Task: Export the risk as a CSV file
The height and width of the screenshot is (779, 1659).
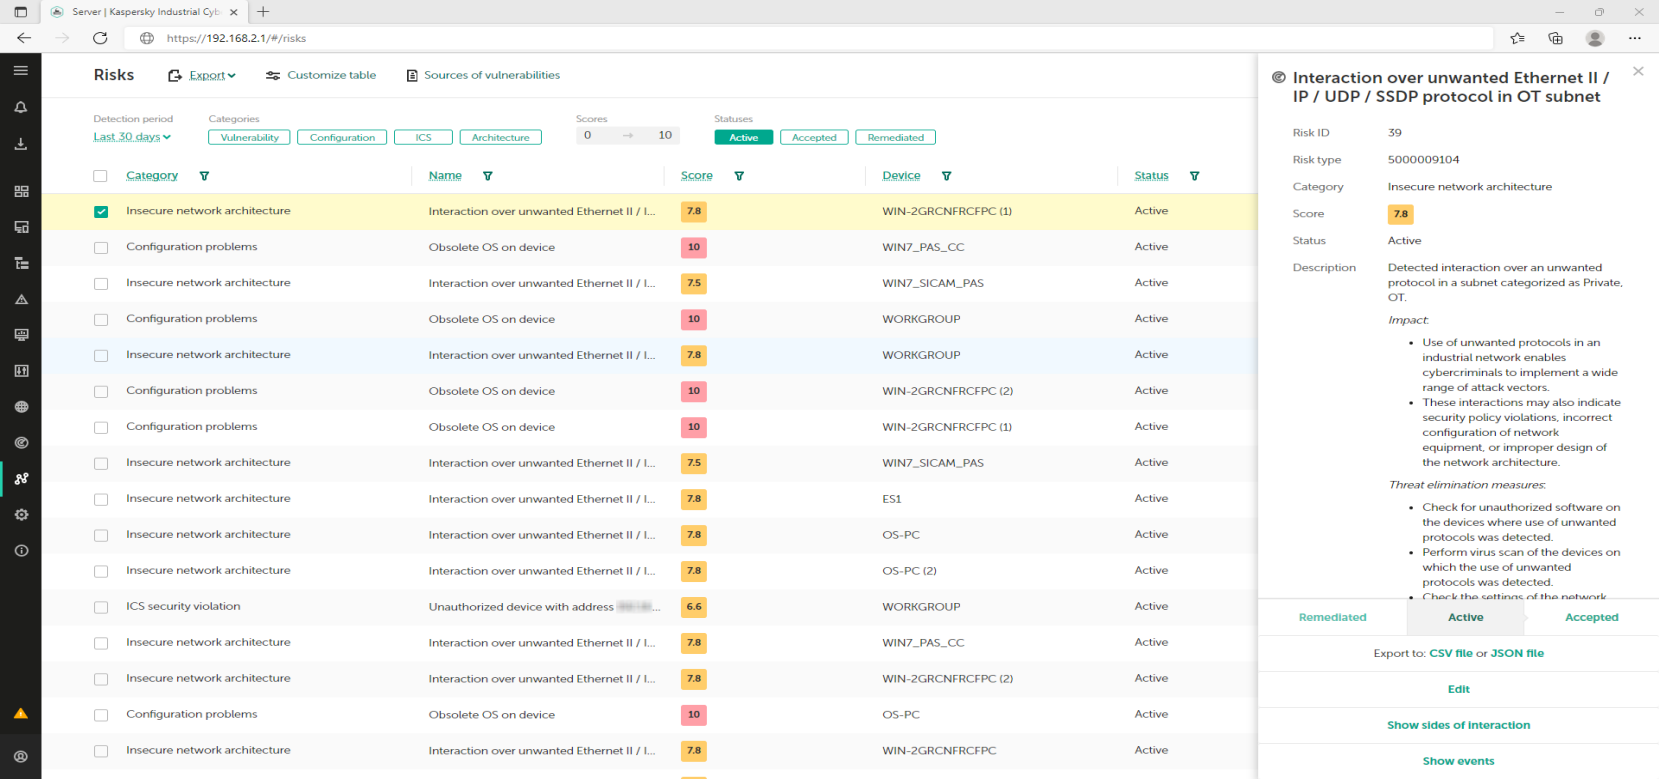Action: point(1450,654)
